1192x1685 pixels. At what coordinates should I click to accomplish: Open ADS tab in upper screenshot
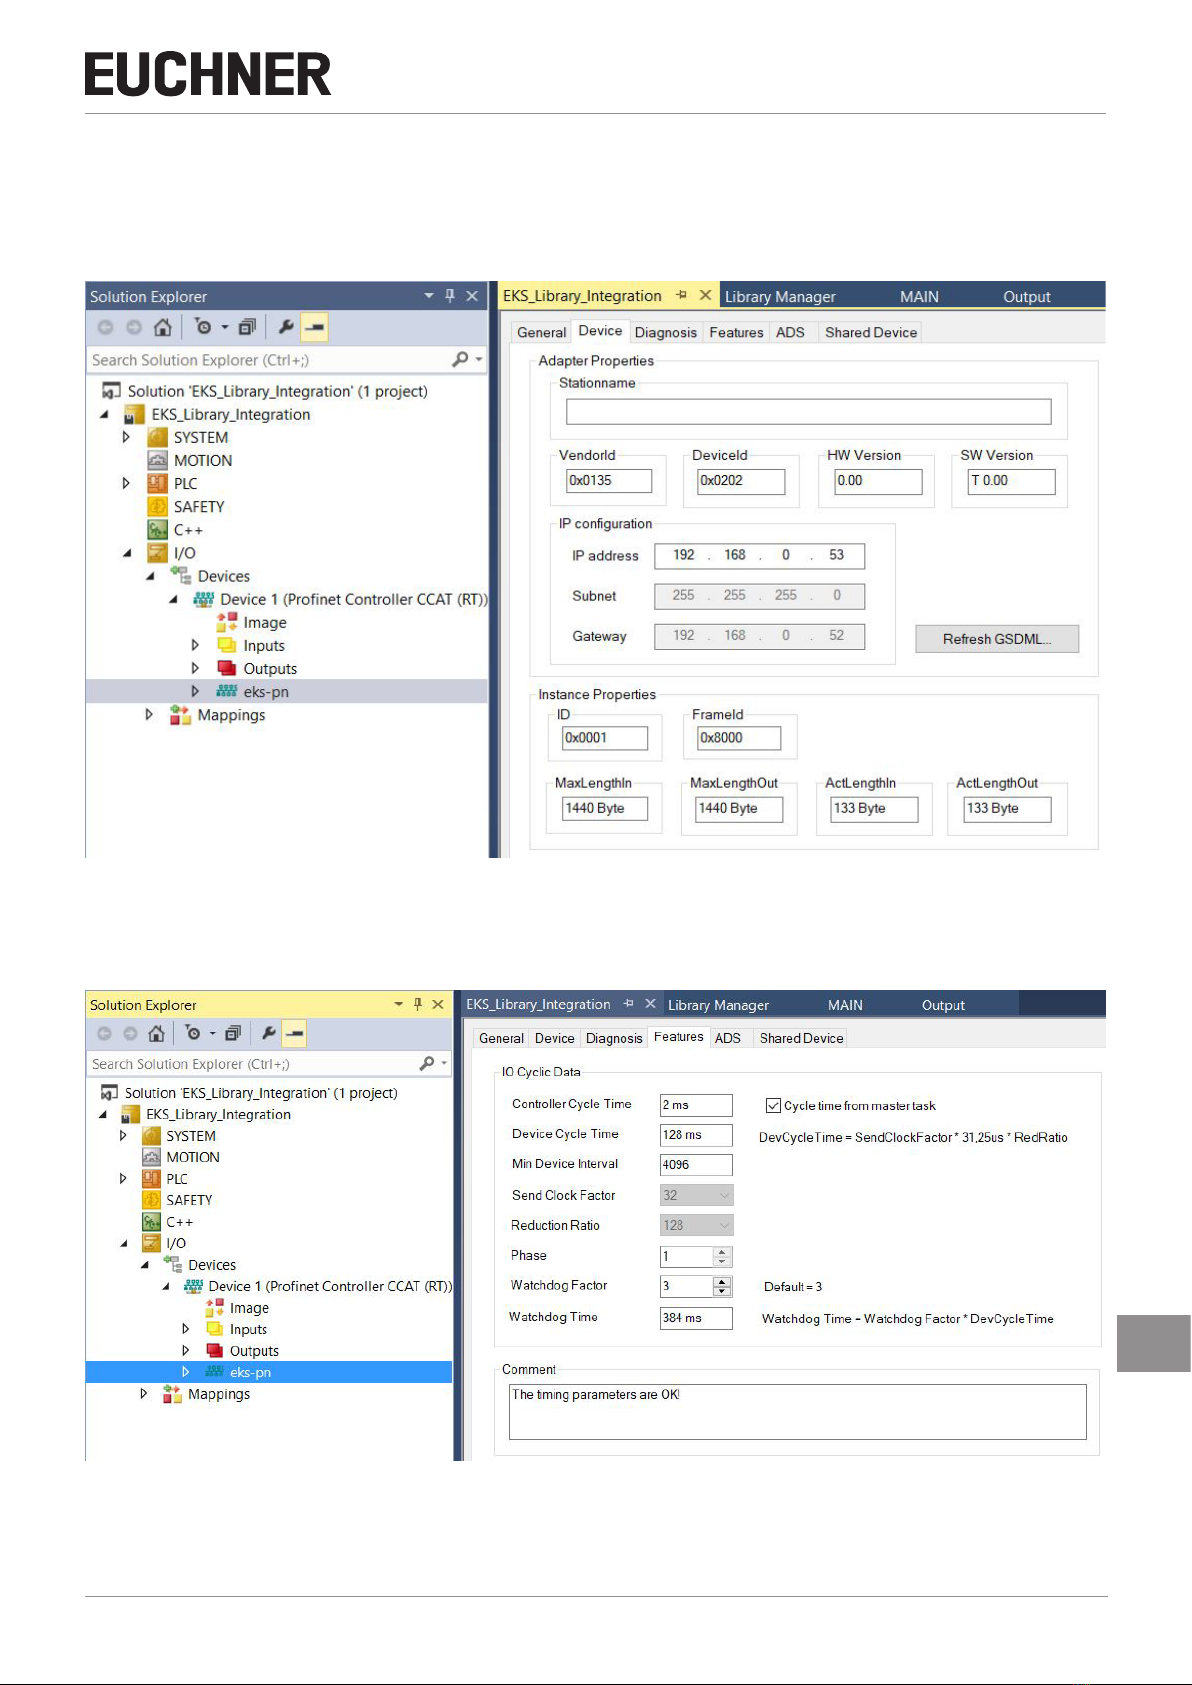coord(790,332)
